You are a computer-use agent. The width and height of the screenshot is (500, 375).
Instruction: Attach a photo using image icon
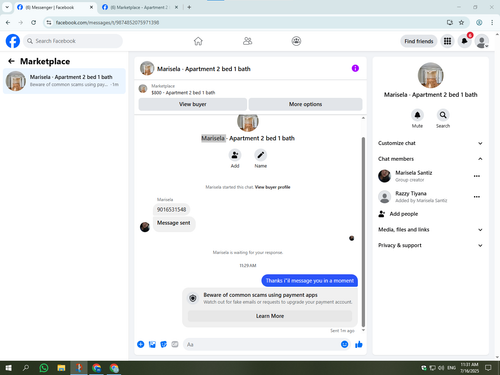(152, 344)
